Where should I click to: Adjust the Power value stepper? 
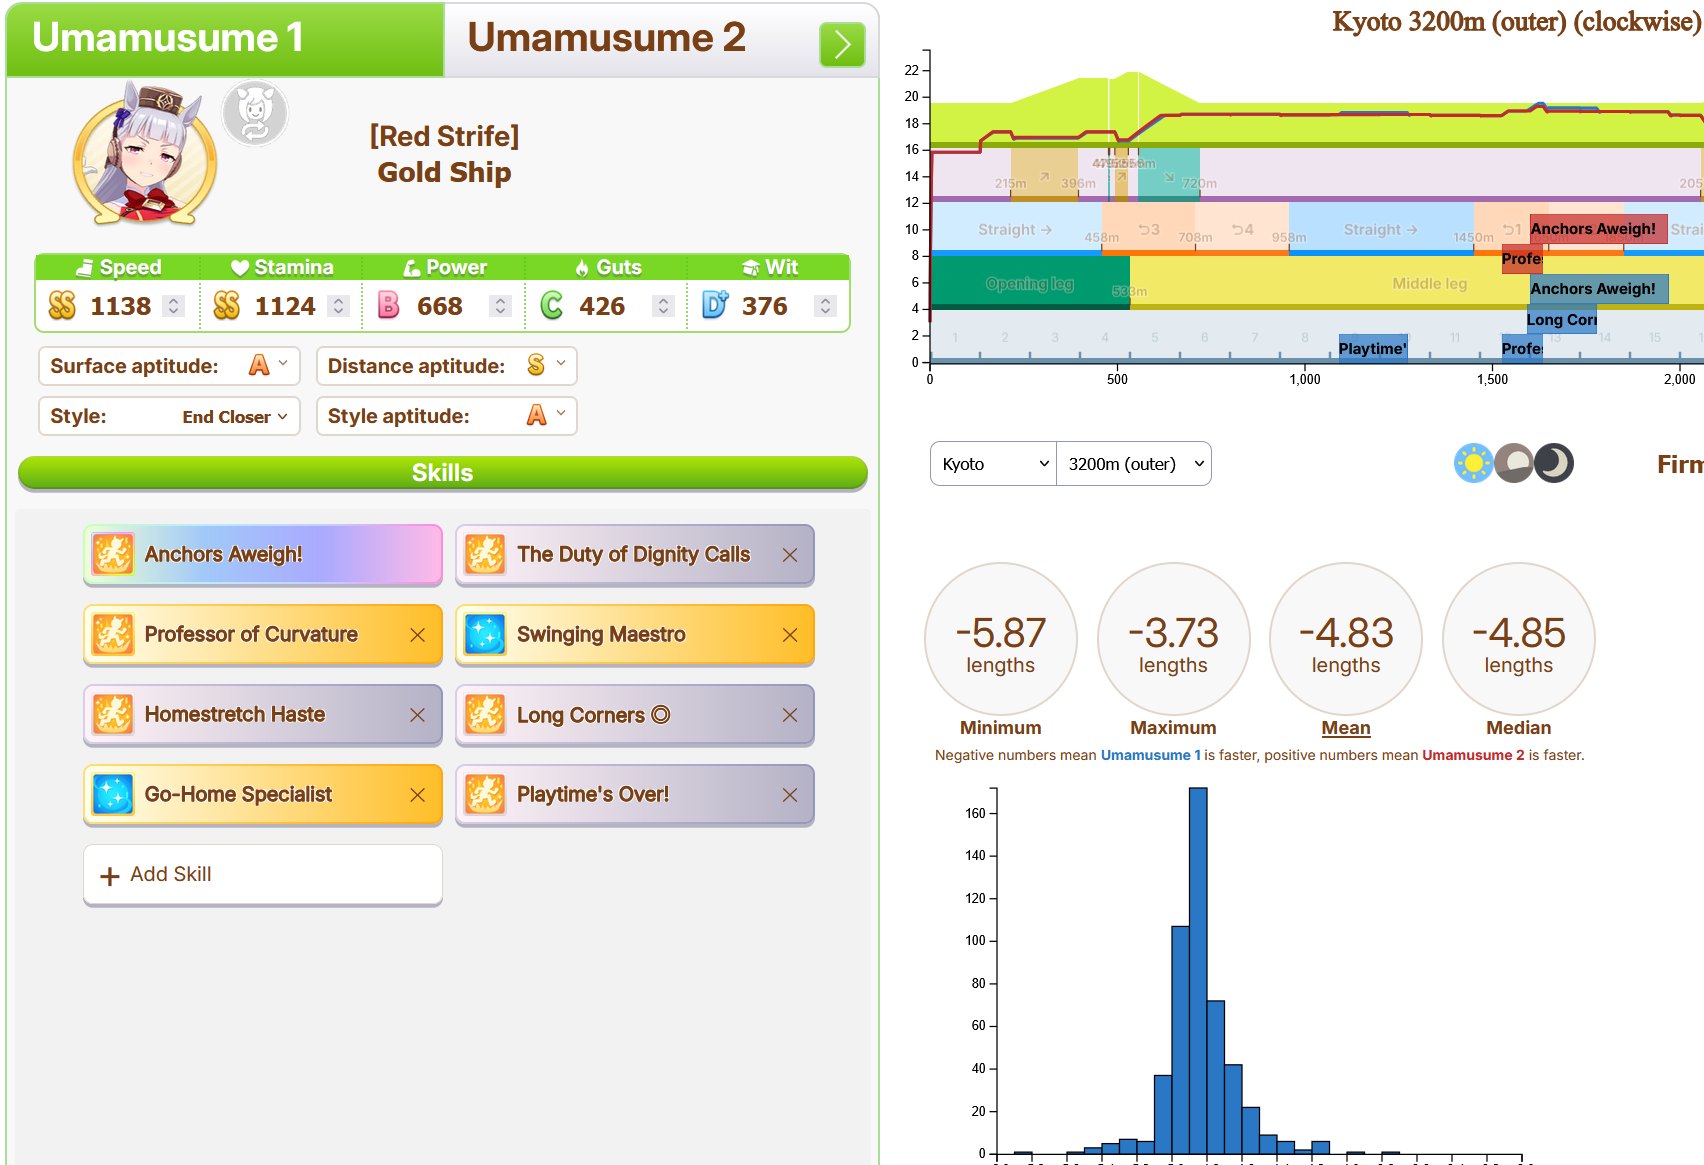pos(501,306)
